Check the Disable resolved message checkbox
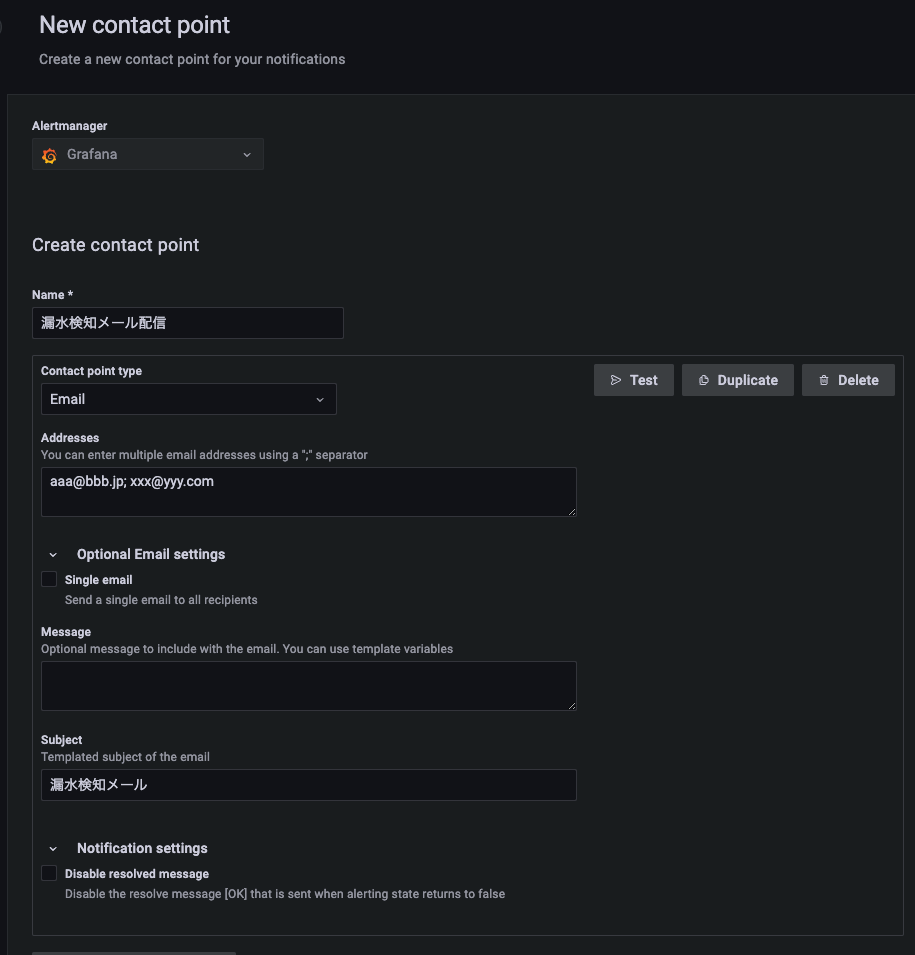 pos(49,873)
